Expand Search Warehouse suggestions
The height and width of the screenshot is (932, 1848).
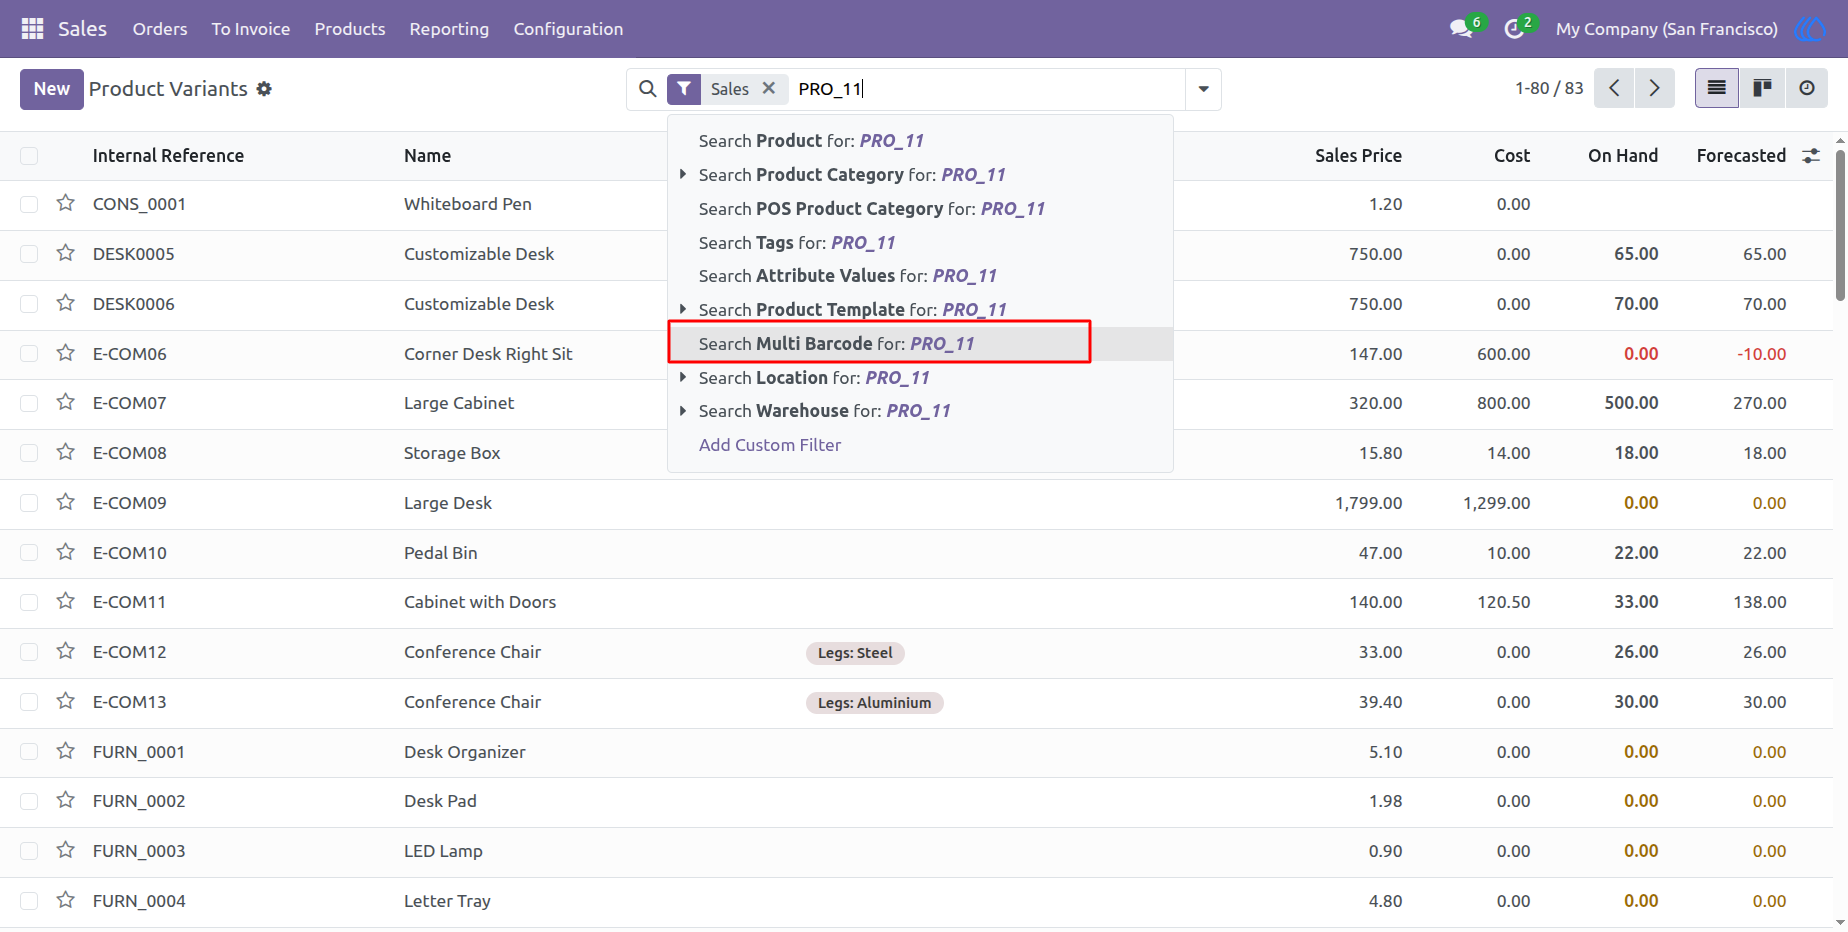(x=683, y=410)
